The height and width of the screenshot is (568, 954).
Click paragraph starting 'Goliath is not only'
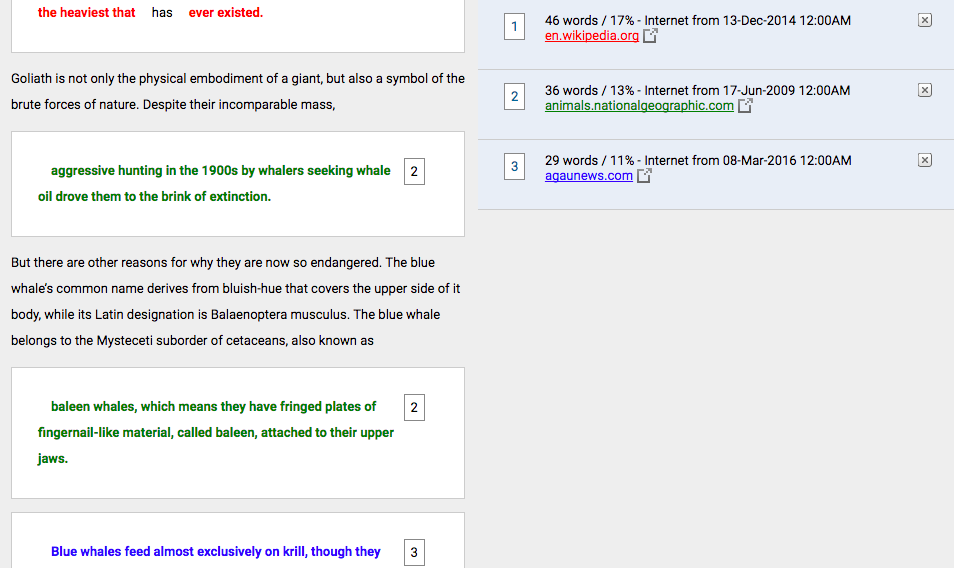pos(238,91)
